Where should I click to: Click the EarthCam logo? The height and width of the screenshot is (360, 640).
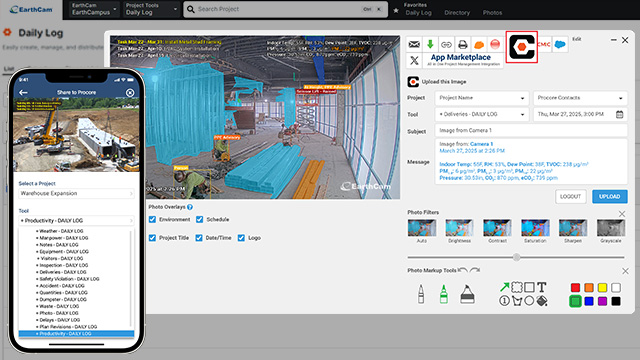click(31, 9)
